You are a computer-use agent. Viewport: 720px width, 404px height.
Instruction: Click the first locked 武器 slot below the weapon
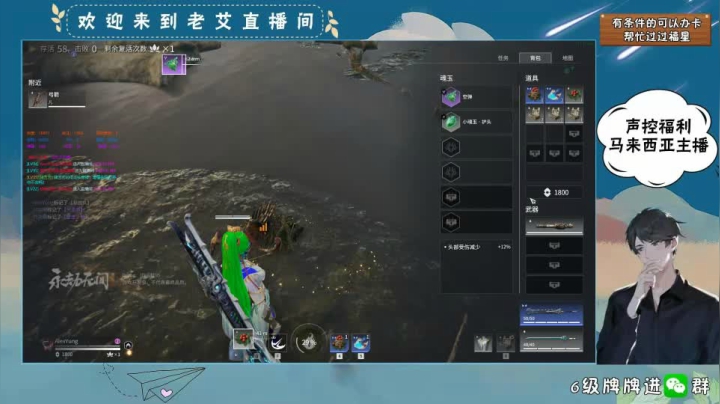pyautogui.click(x=554, y=246)
